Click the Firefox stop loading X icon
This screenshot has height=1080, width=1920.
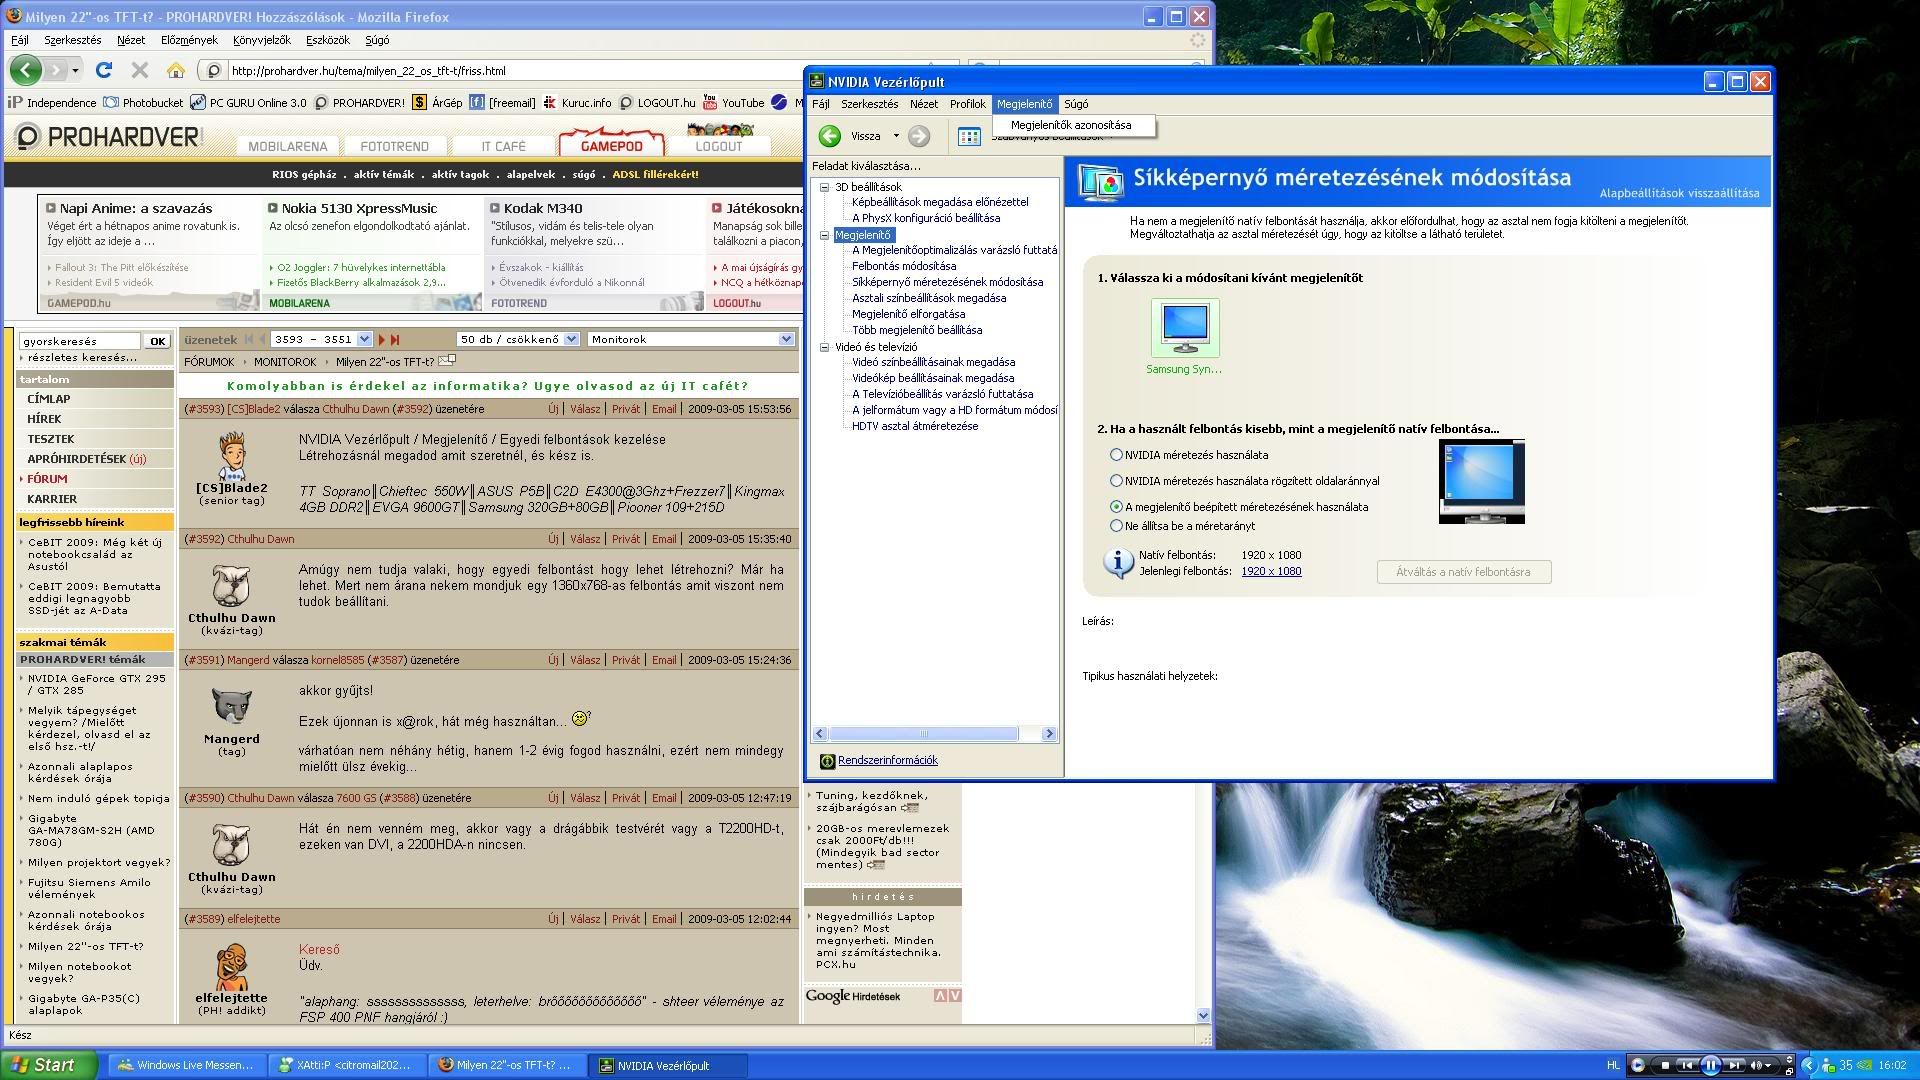click(x=140, y=70)
